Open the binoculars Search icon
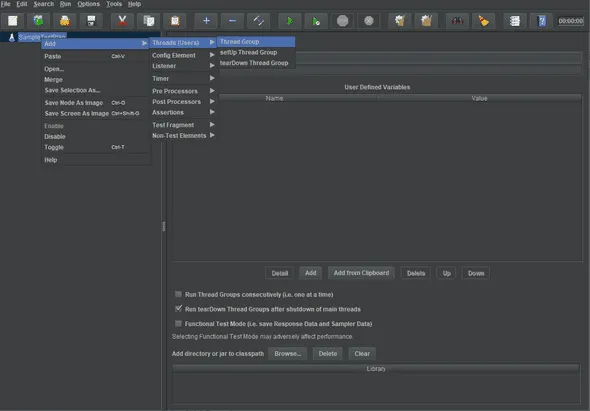 click(x=457, y=21)
